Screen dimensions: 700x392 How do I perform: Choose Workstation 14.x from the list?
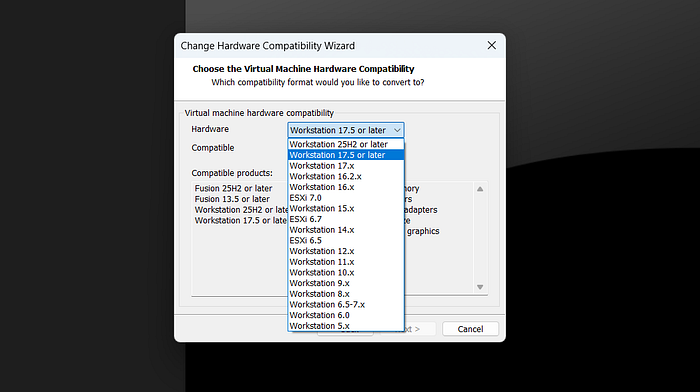(346, 230)
